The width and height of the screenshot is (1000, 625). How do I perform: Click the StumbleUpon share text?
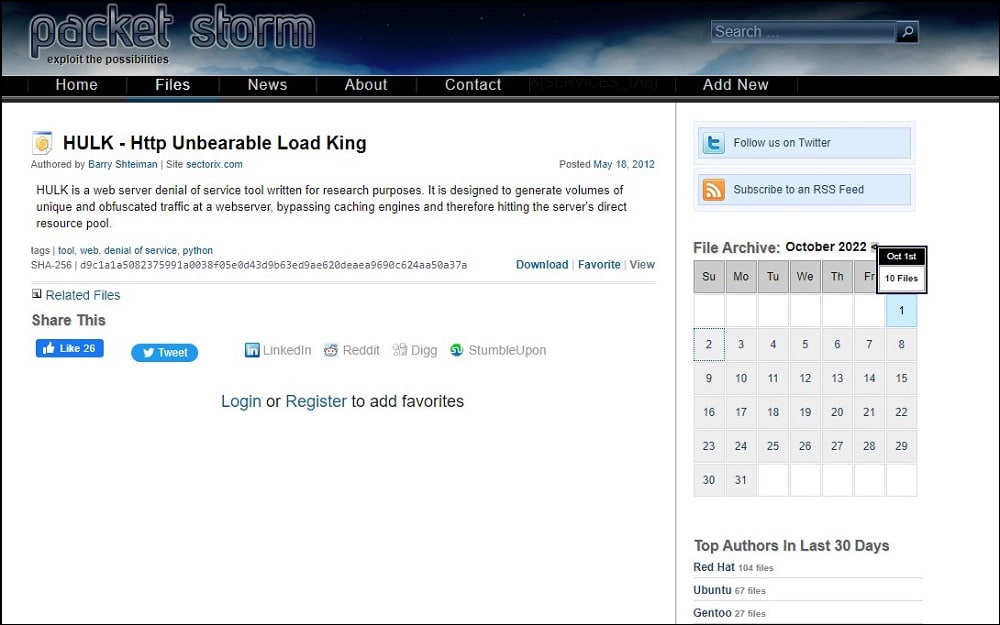pos(507,350)
